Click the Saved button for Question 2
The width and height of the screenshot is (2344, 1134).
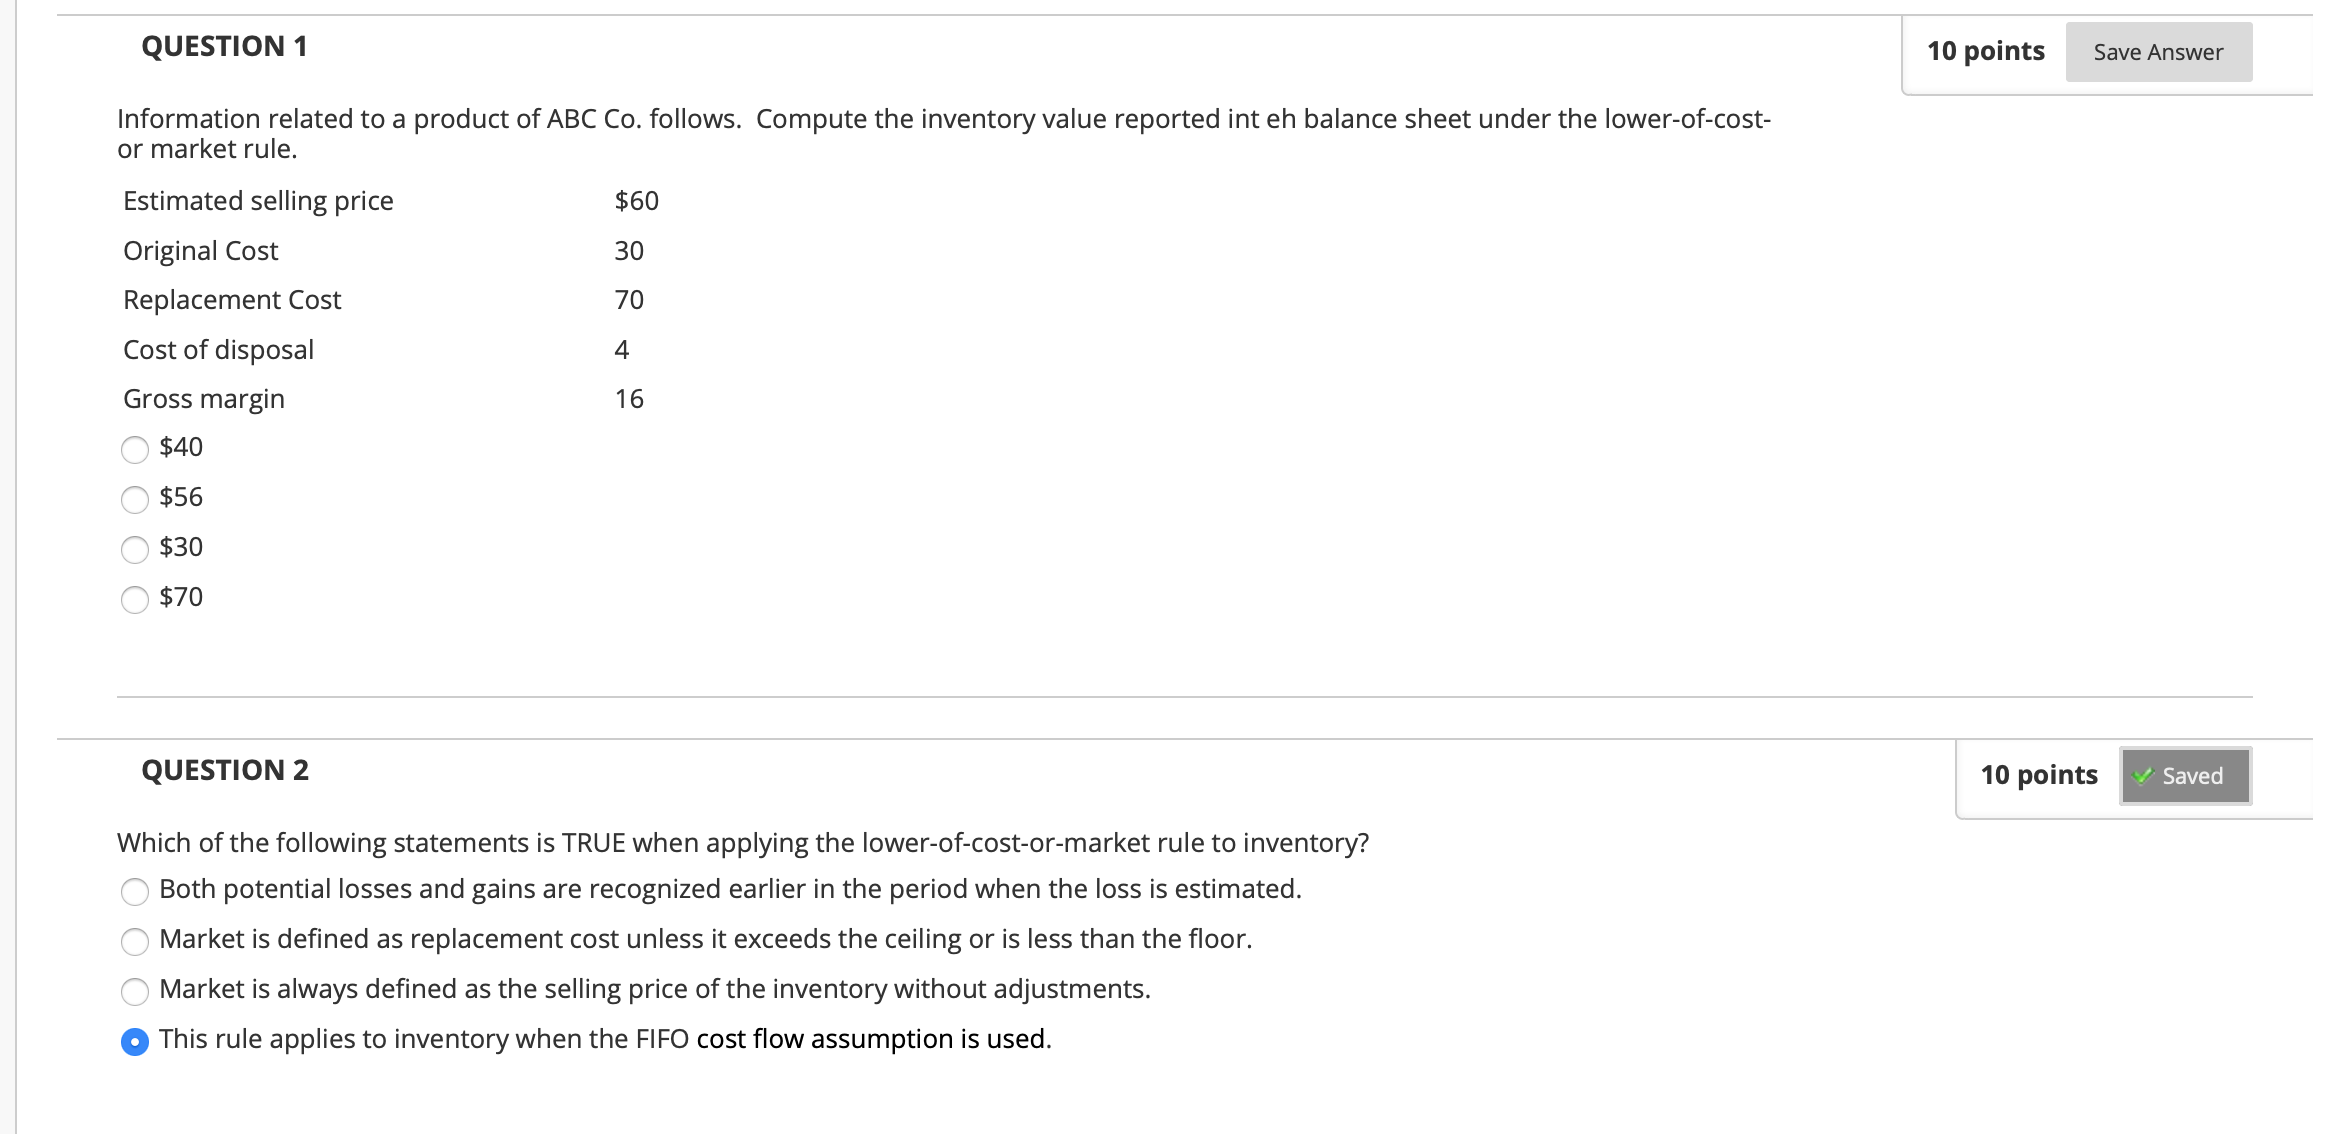pos(2184,775)
